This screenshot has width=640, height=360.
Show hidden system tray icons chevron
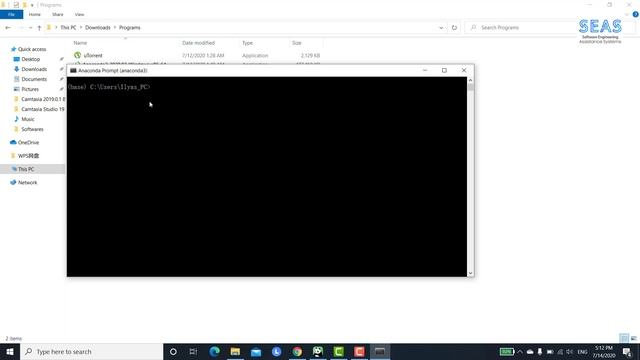click(x=520, y=352)
